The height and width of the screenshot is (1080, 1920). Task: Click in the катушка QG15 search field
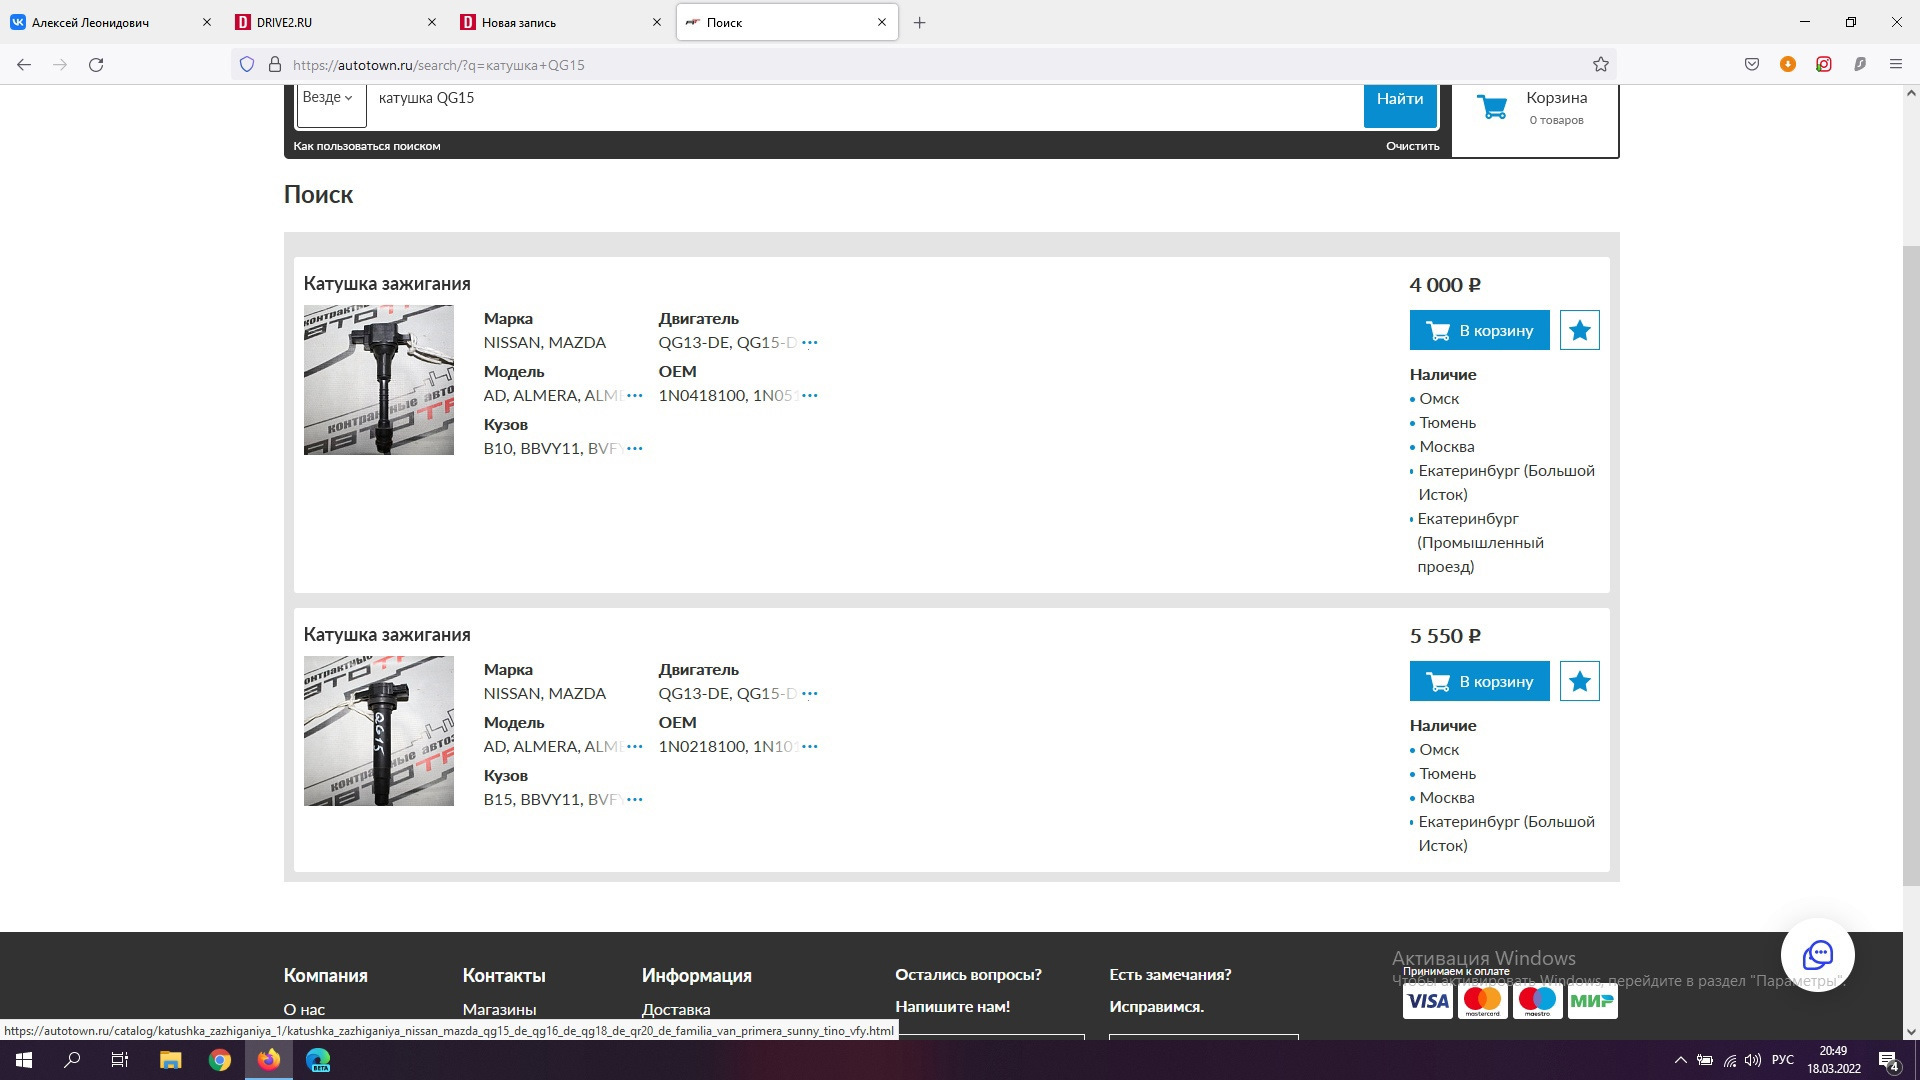click(865, 105)
